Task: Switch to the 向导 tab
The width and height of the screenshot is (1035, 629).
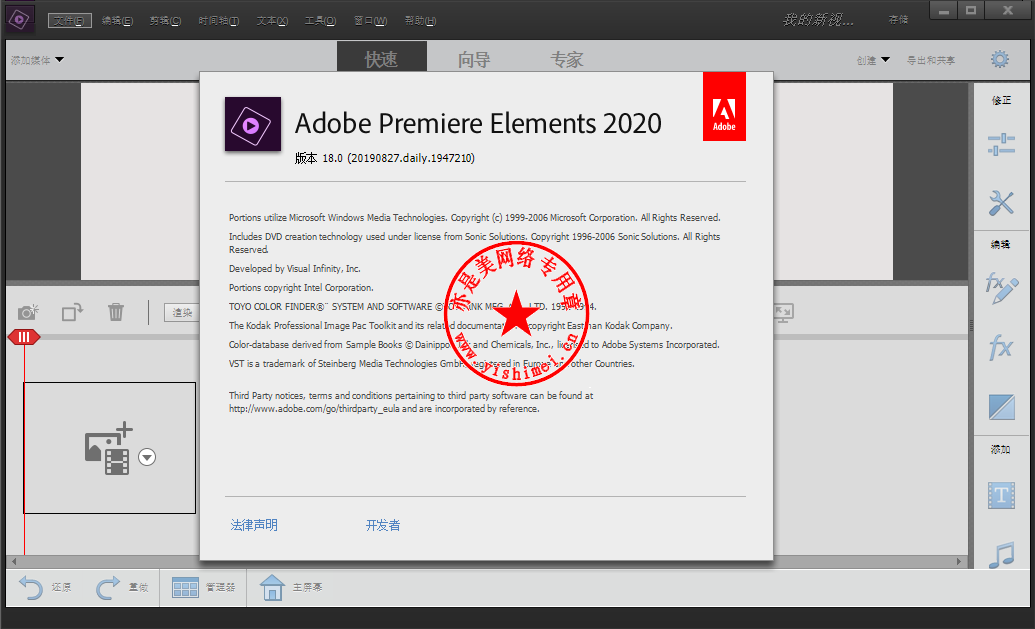Action: (x=474, y=59)
